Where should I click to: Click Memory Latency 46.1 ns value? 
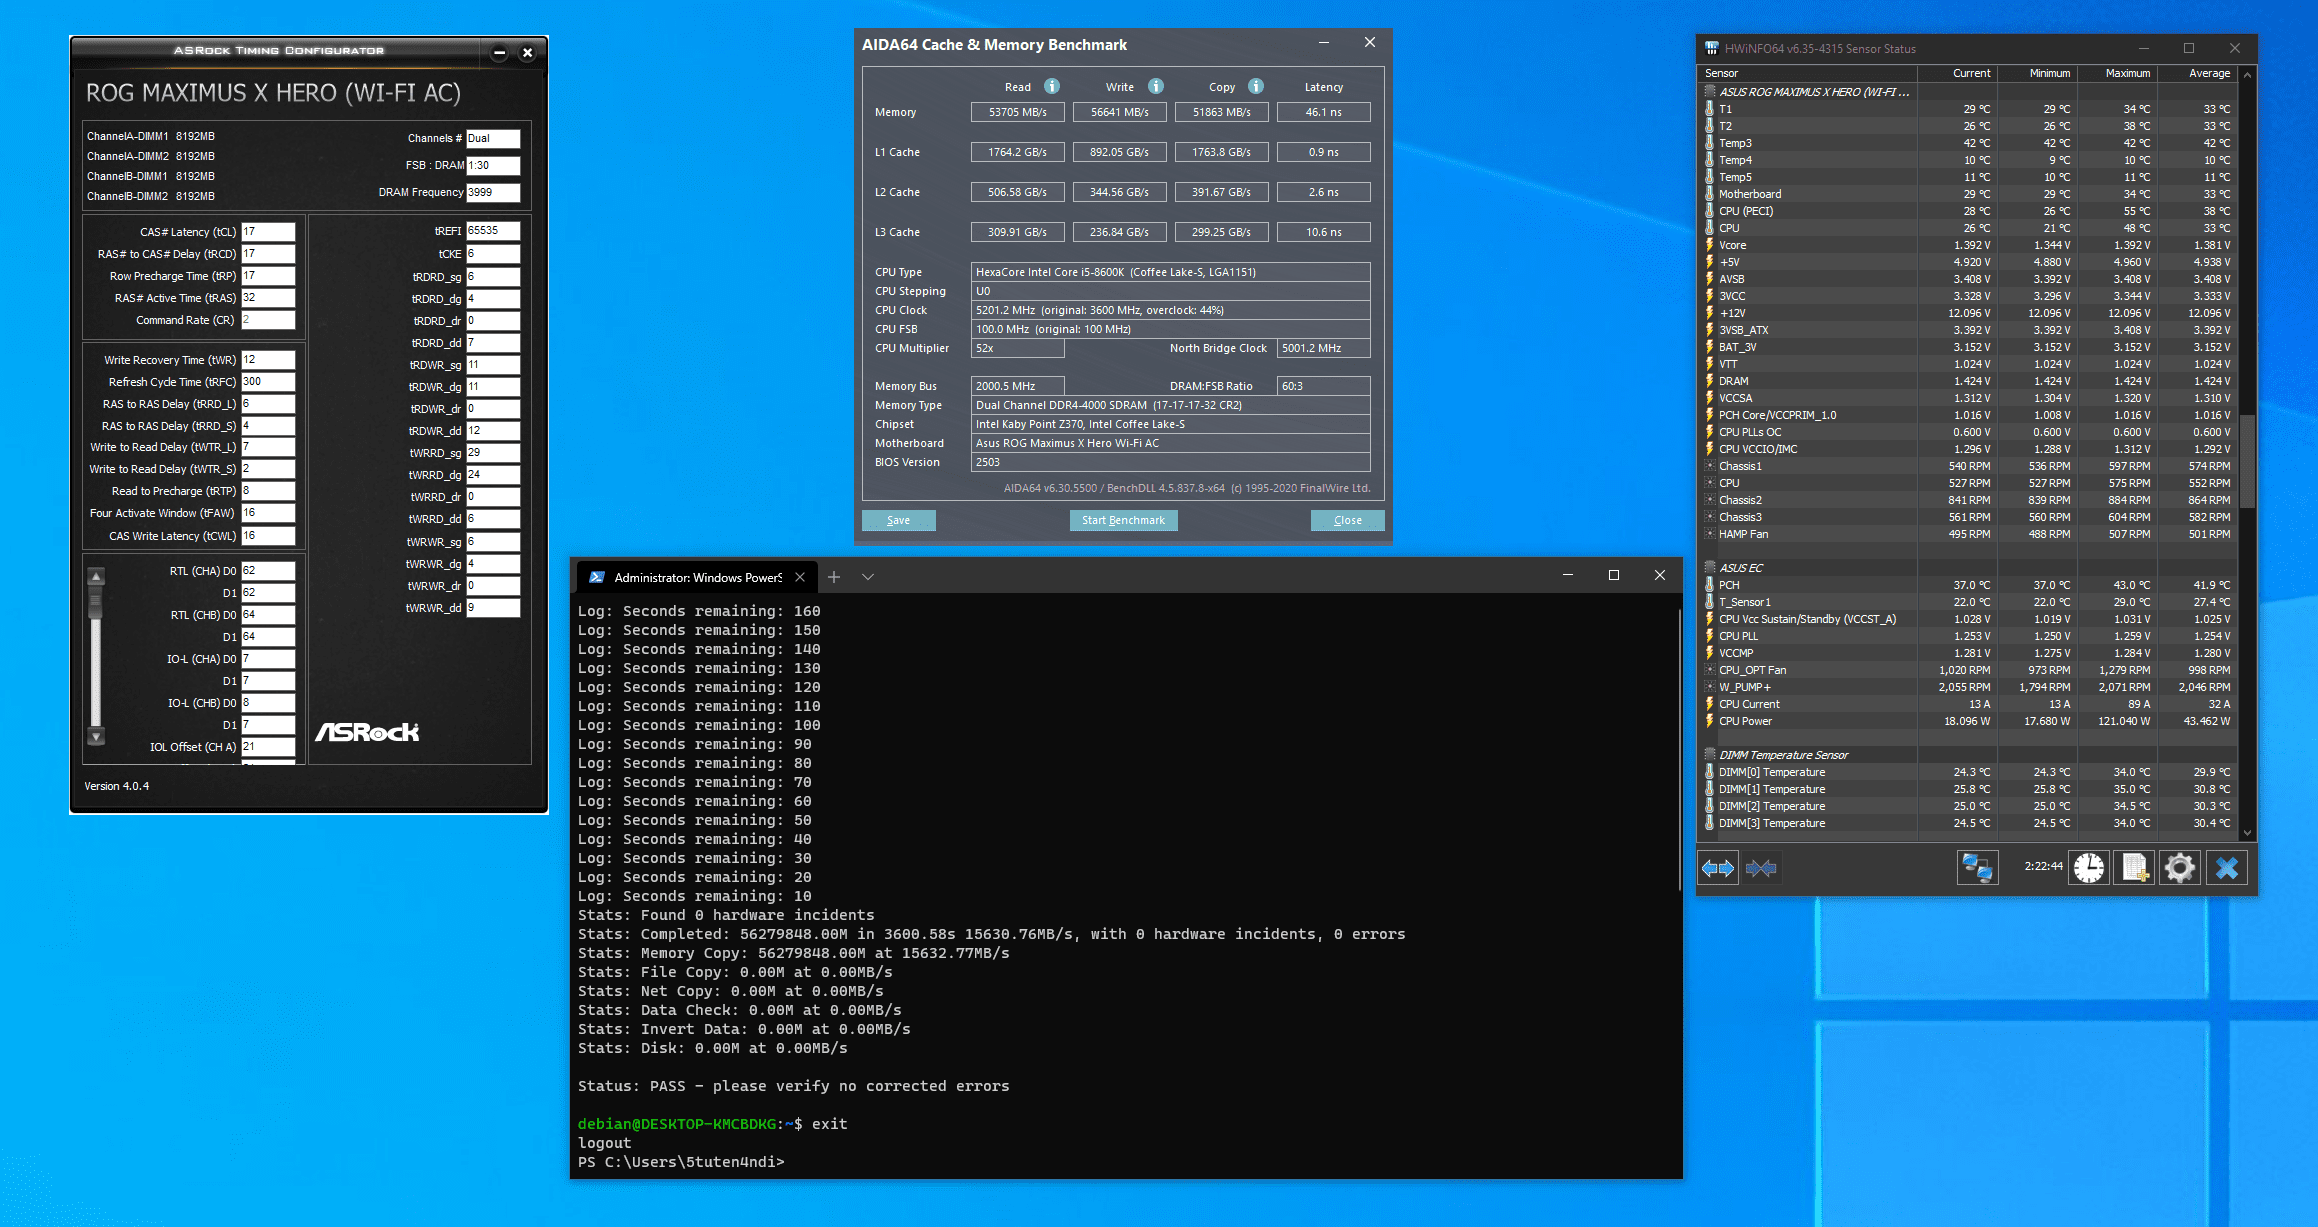pyautogui.click(x=1323, y=112)
